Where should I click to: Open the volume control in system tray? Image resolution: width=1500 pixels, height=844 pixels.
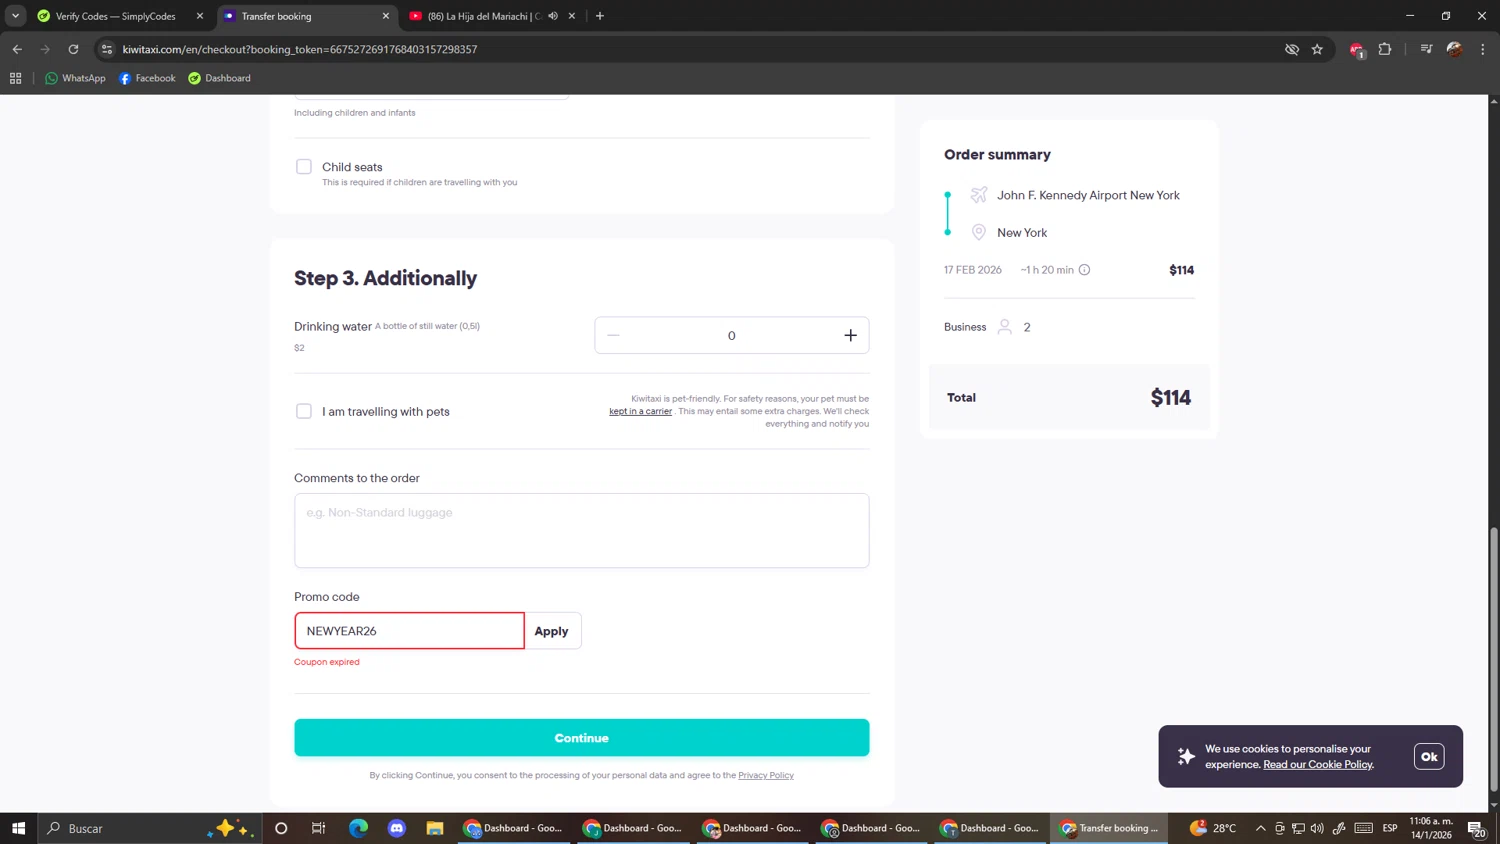[1317, 828]
